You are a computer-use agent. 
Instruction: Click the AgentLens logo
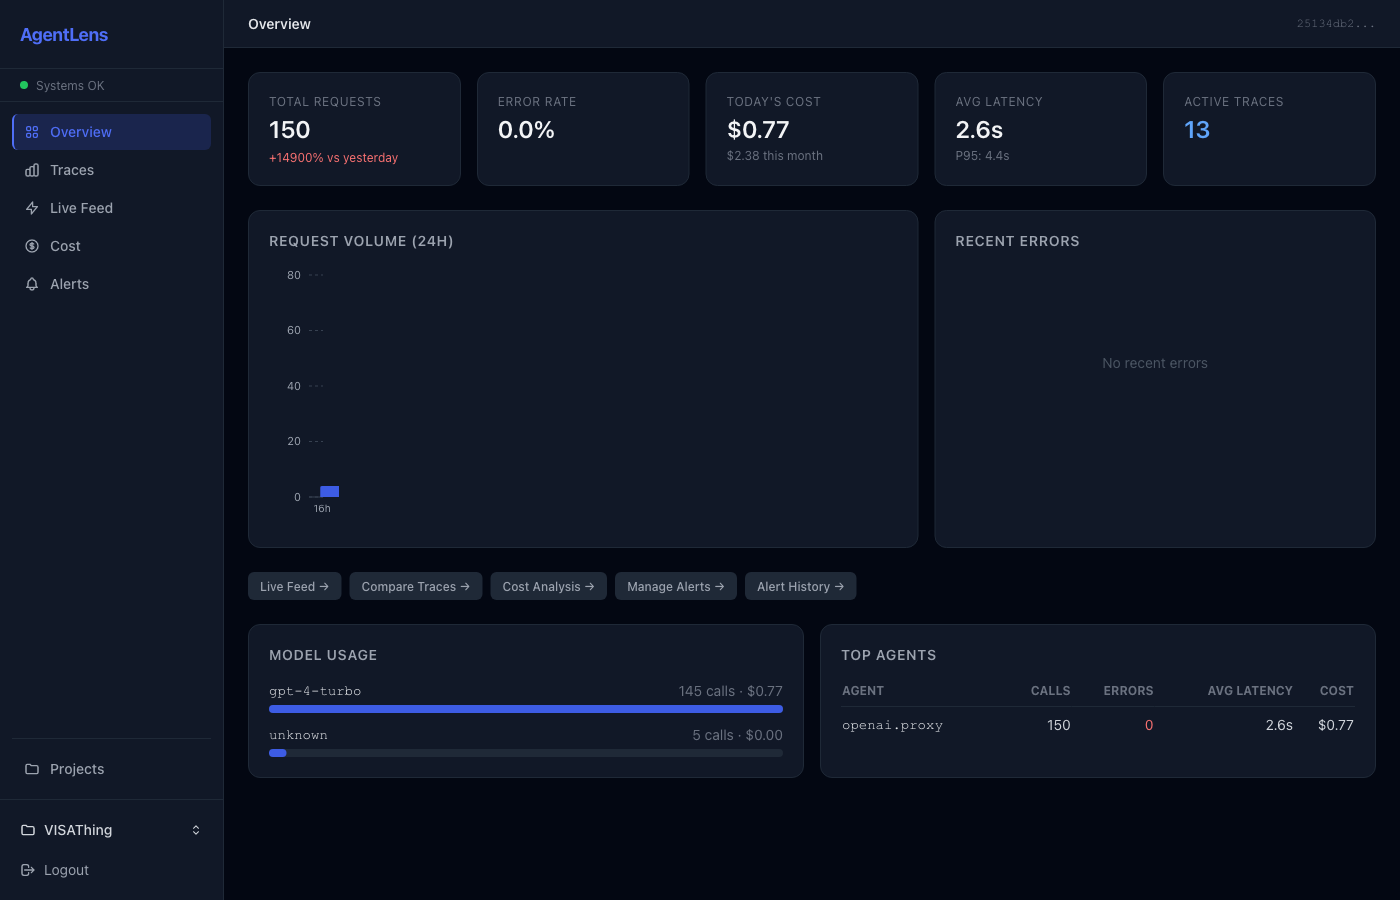pyautogui.click(x=64, y=35)
